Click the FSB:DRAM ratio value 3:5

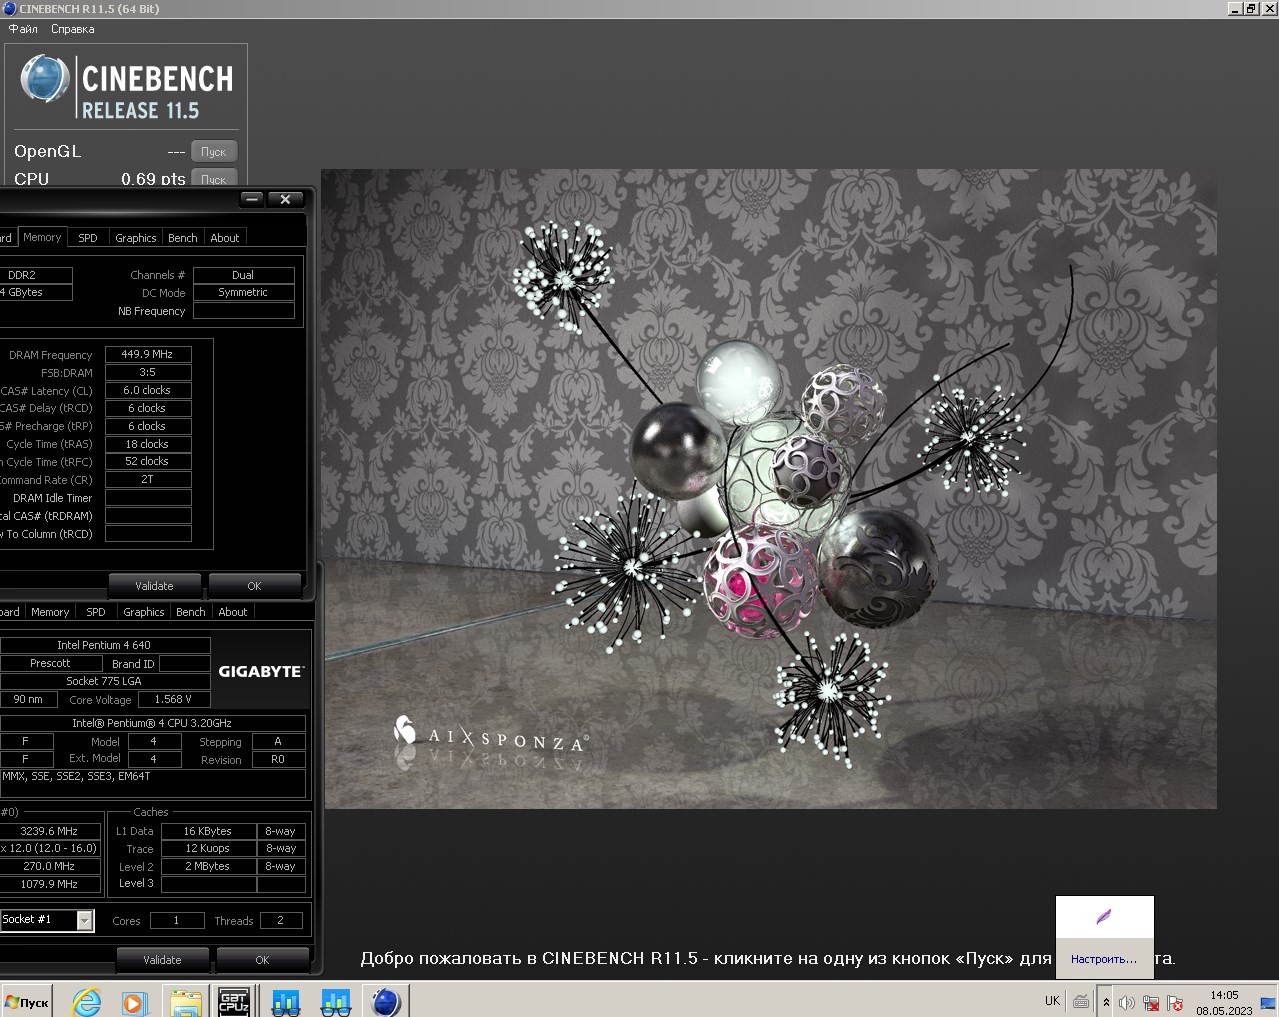coord(148,372)
